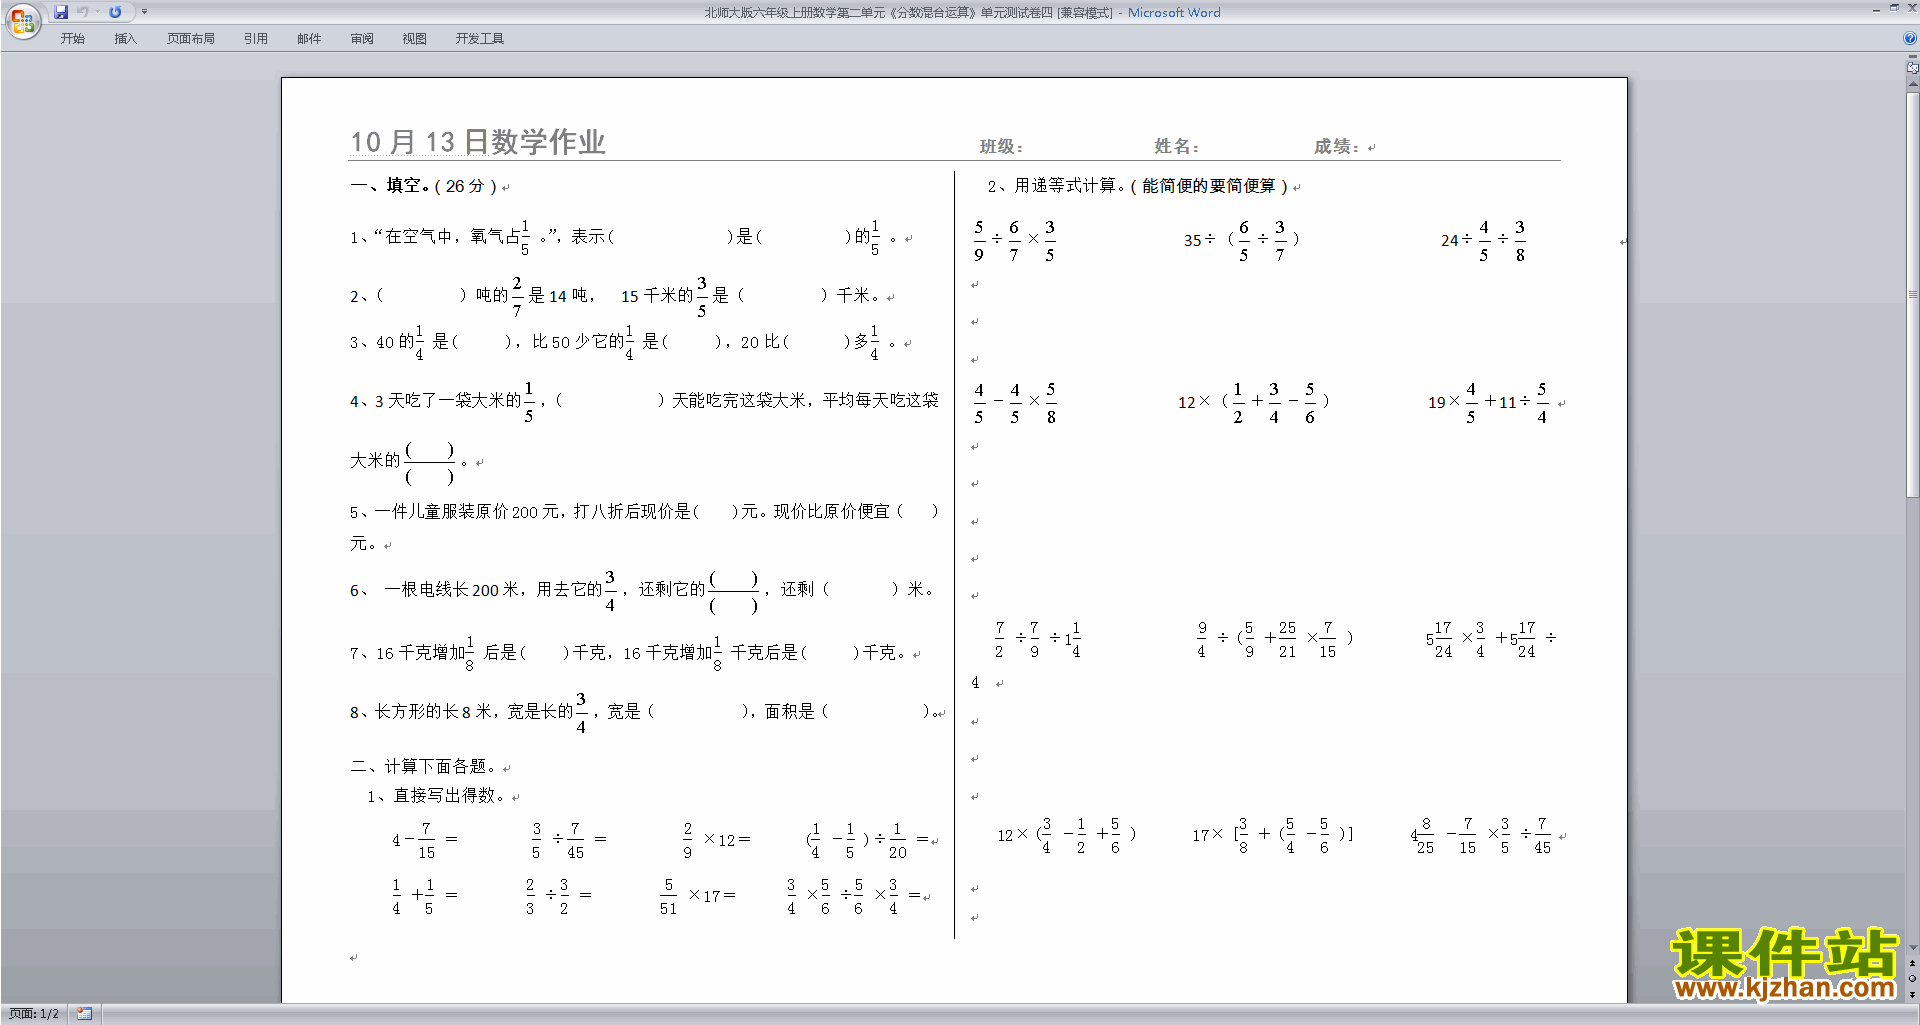The width and height of the screenshot is (1920, 1025).
Task: Expand the undo history dropdown arrow
Action: tap(97, 12)
